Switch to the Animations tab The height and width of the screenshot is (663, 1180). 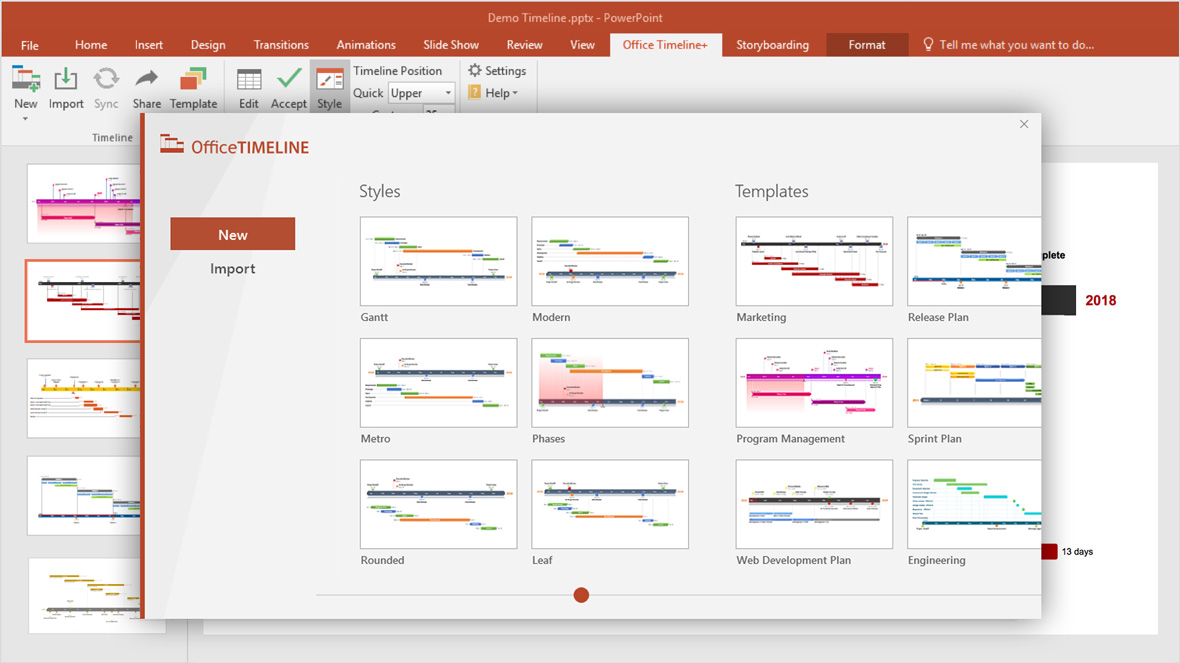coord(366,45)
